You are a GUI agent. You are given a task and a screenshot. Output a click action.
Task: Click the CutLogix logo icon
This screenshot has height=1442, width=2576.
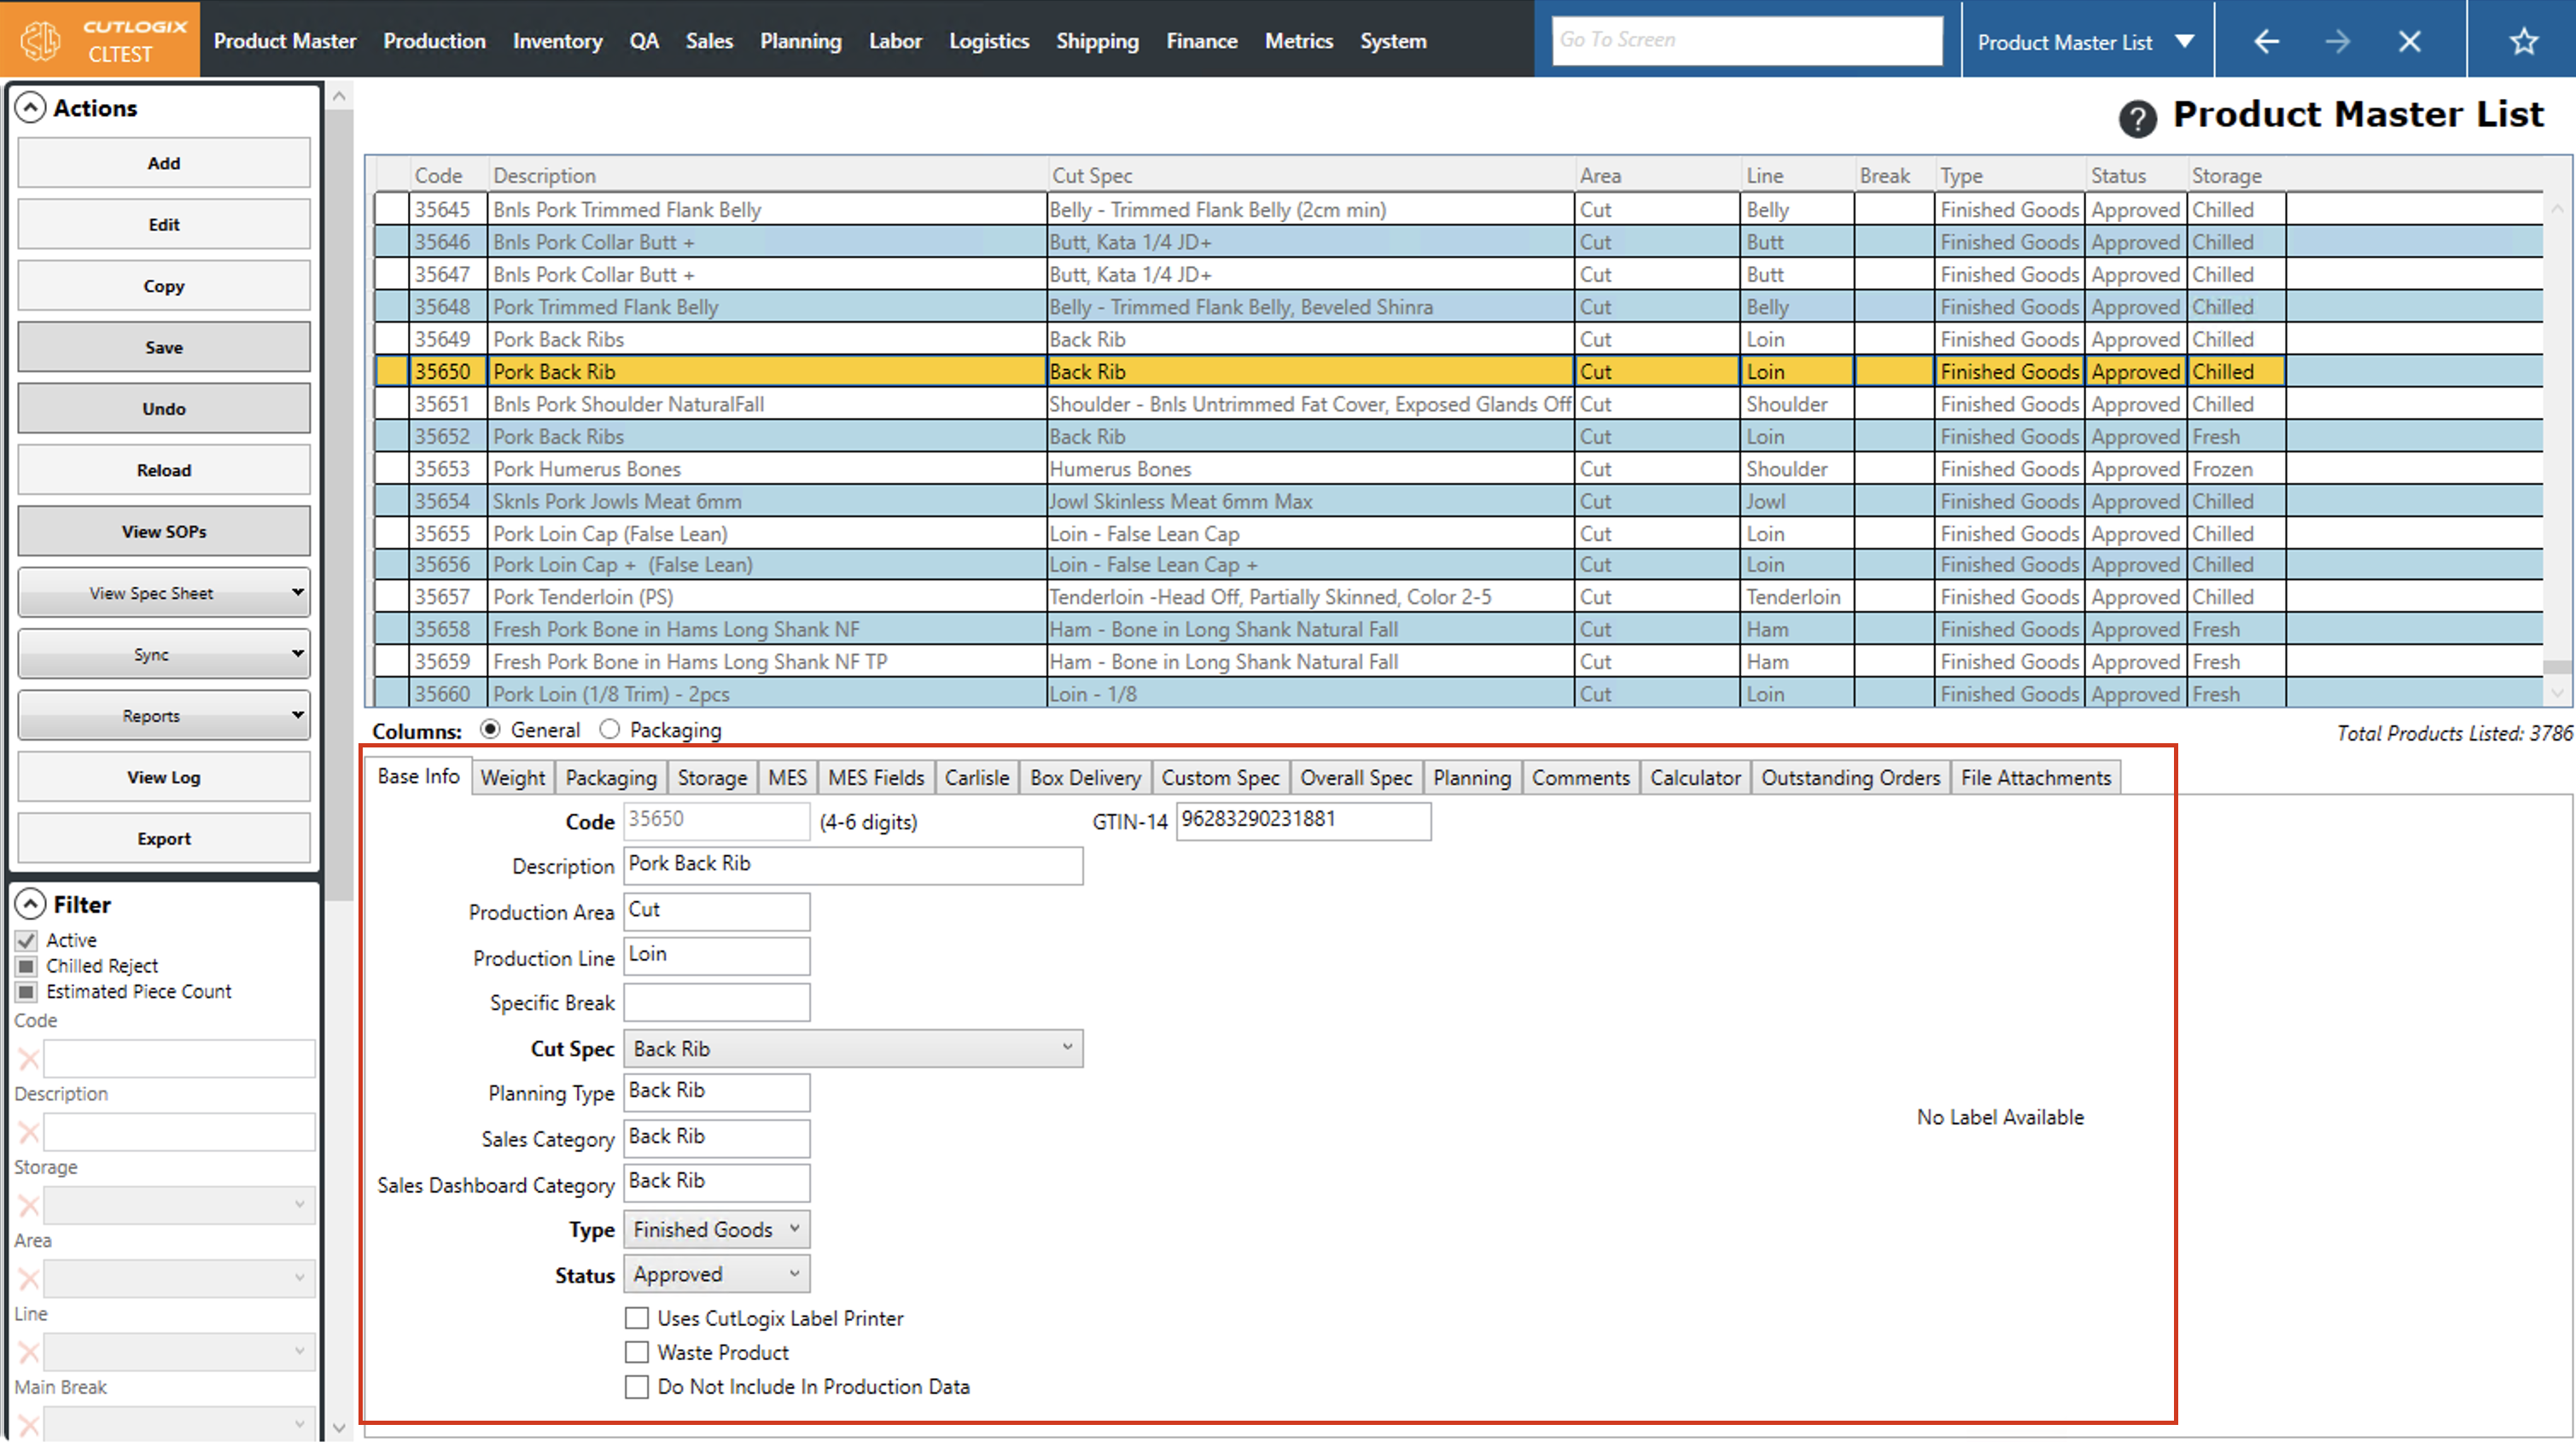pyautogui.click(x=41, y=40)
